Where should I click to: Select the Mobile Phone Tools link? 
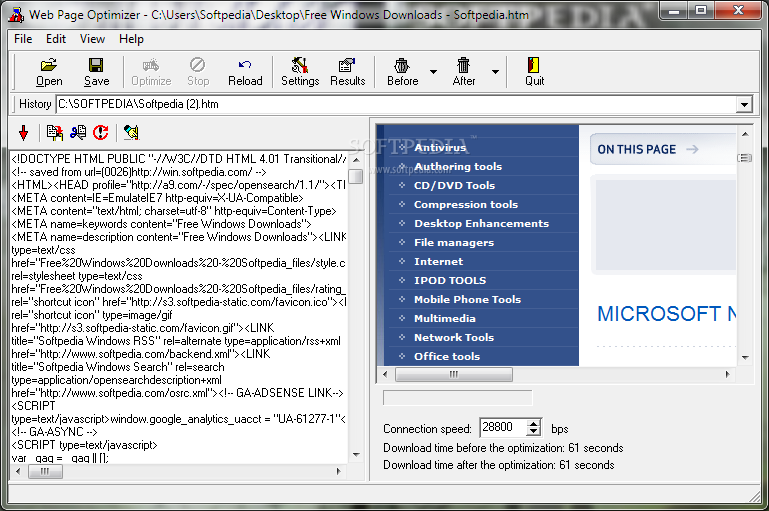(467, 299)
